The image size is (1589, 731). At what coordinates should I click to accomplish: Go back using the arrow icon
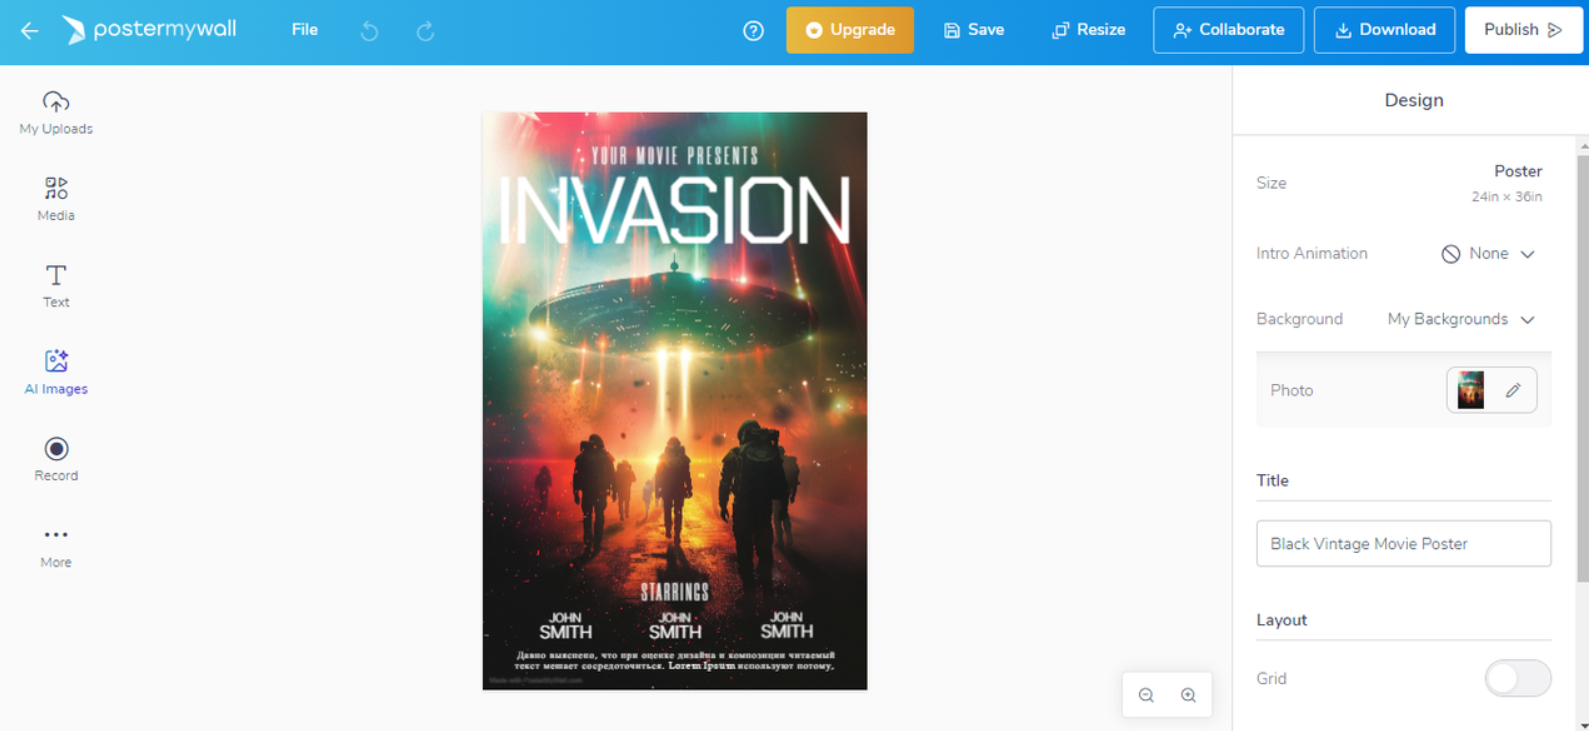29,31
